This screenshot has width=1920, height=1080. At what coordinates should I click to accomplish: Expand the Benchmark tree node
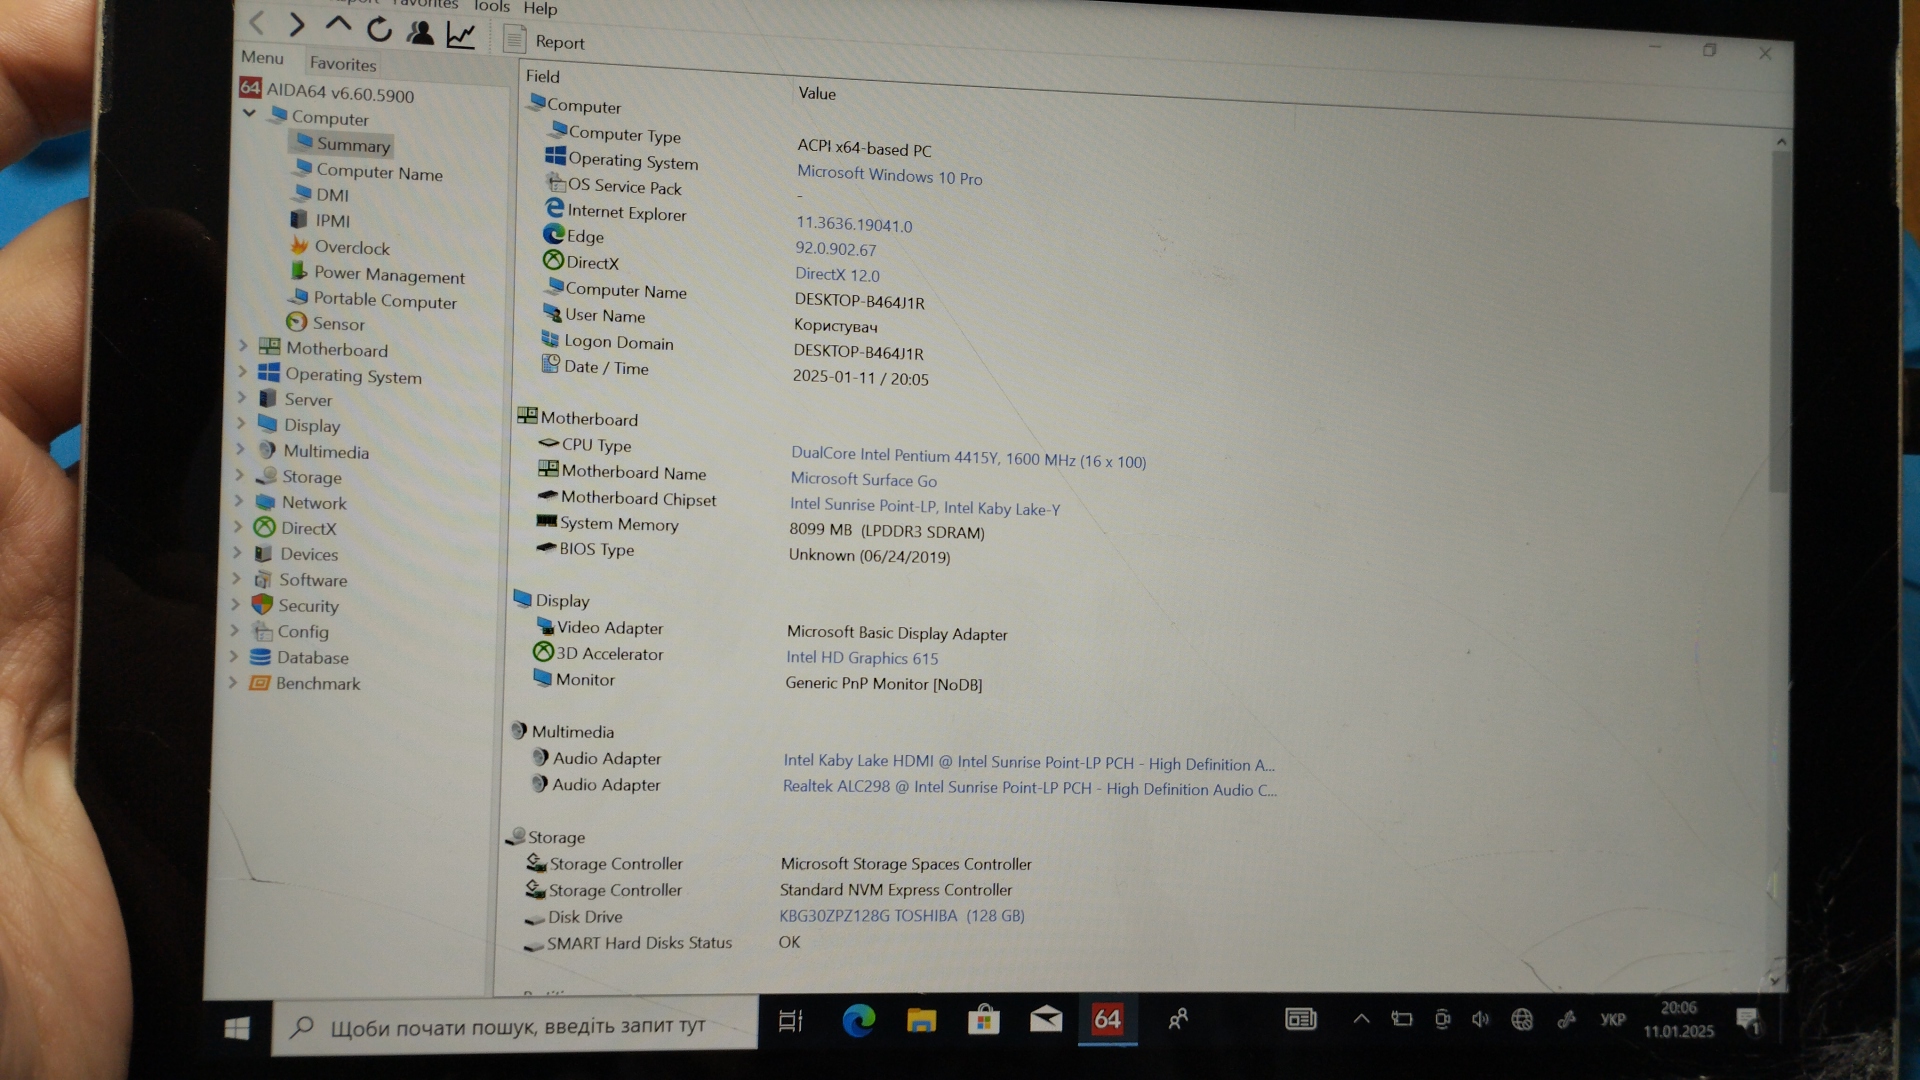point(233,682)
